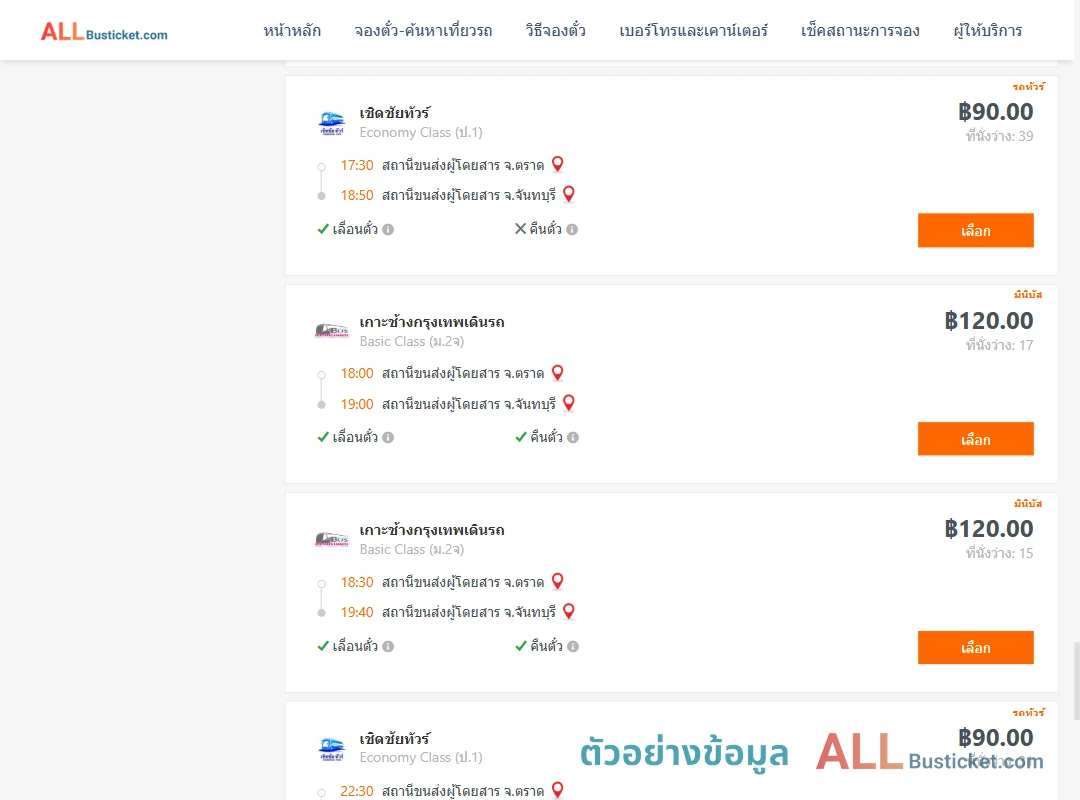This screenshot has width=1080, height=800.
Task: Click the 17:30 departure time
Action: (x=357, y=165)
